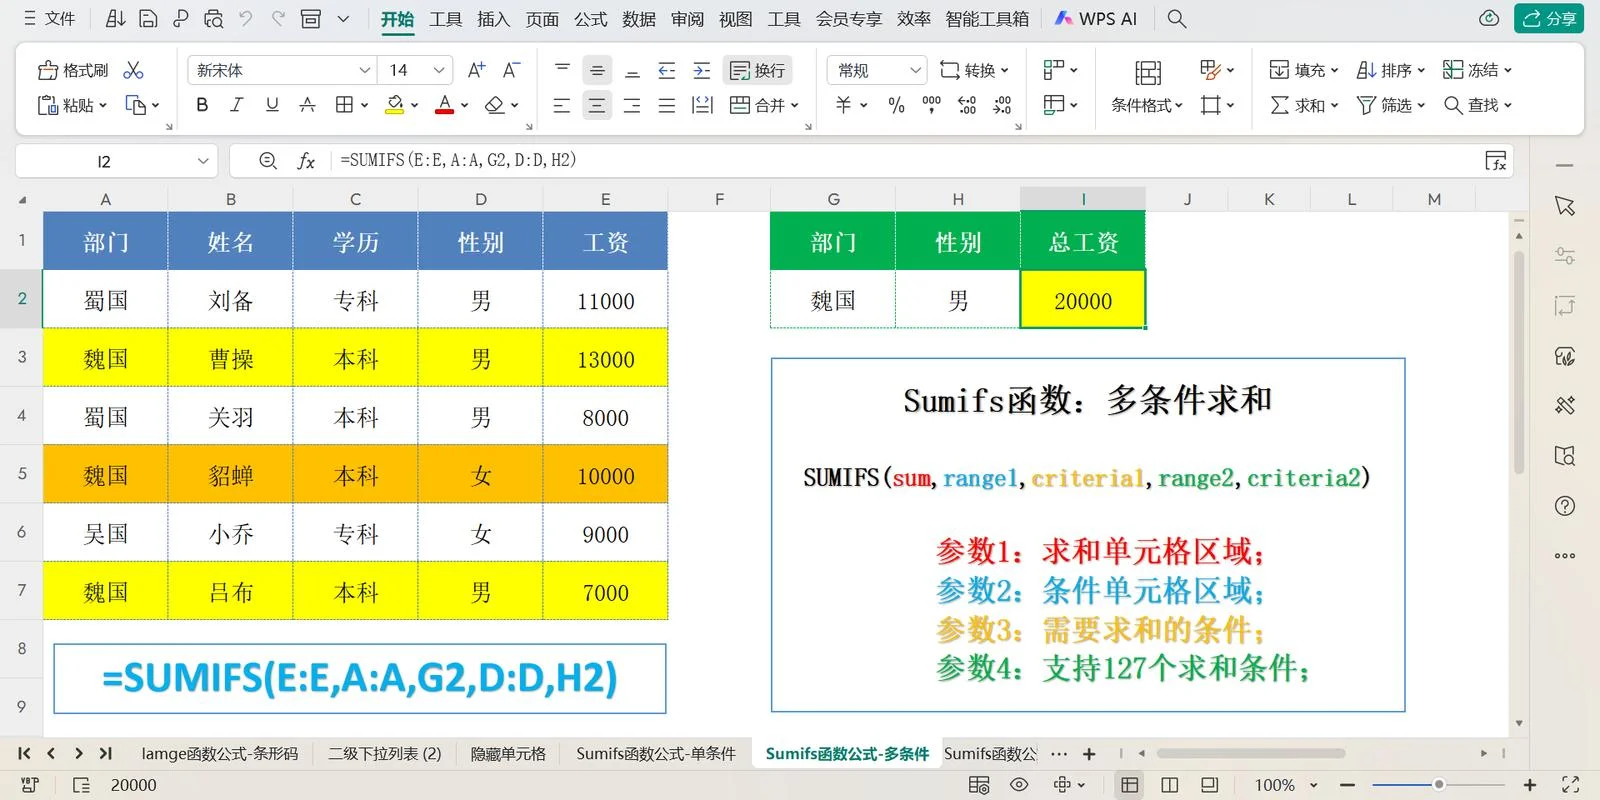
Task: Click the Undo arrow icon
Action: pos(246,18)
